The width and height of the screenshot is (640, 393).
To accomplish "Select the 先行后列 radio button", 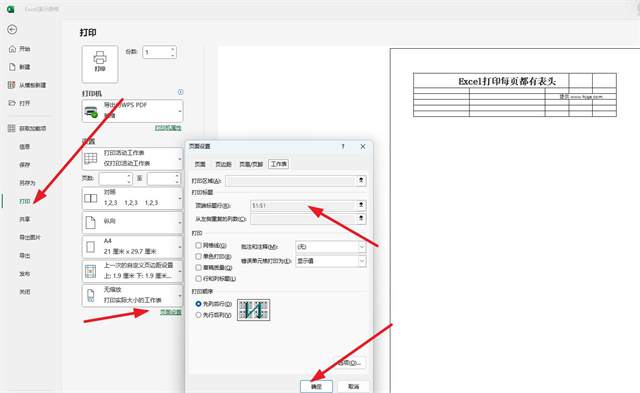I will click(198, 315).
